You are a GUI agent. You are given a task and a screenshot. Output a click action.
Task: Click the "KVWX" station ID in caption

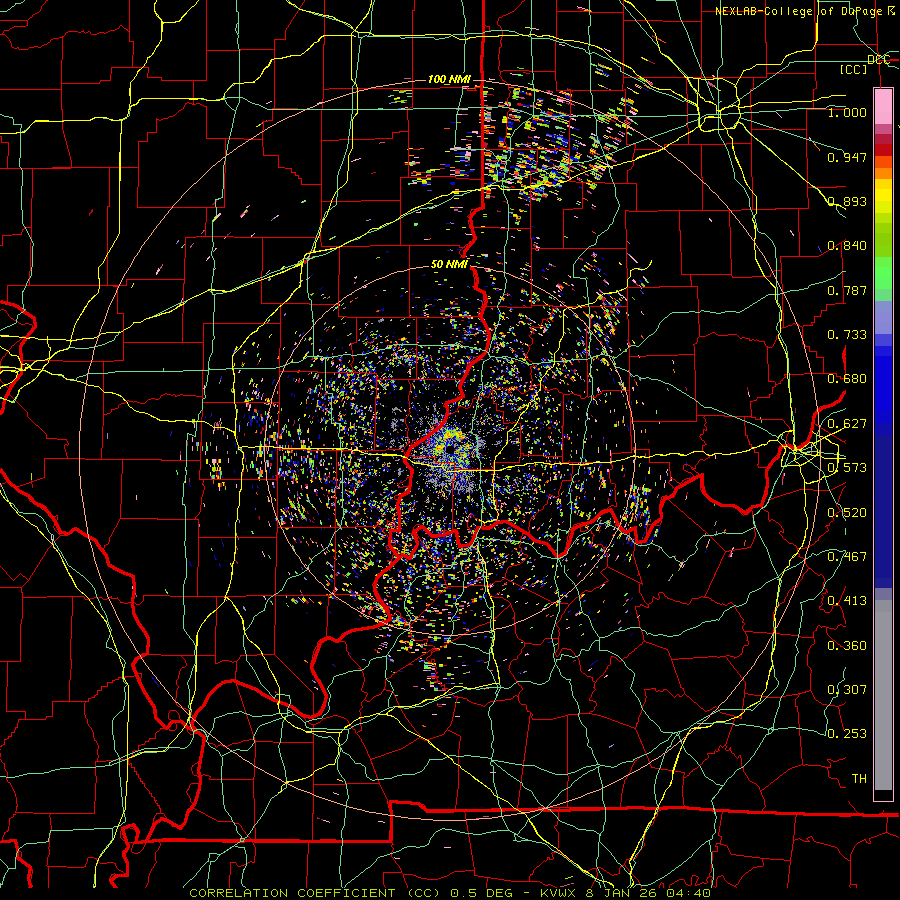pos(560,893)
